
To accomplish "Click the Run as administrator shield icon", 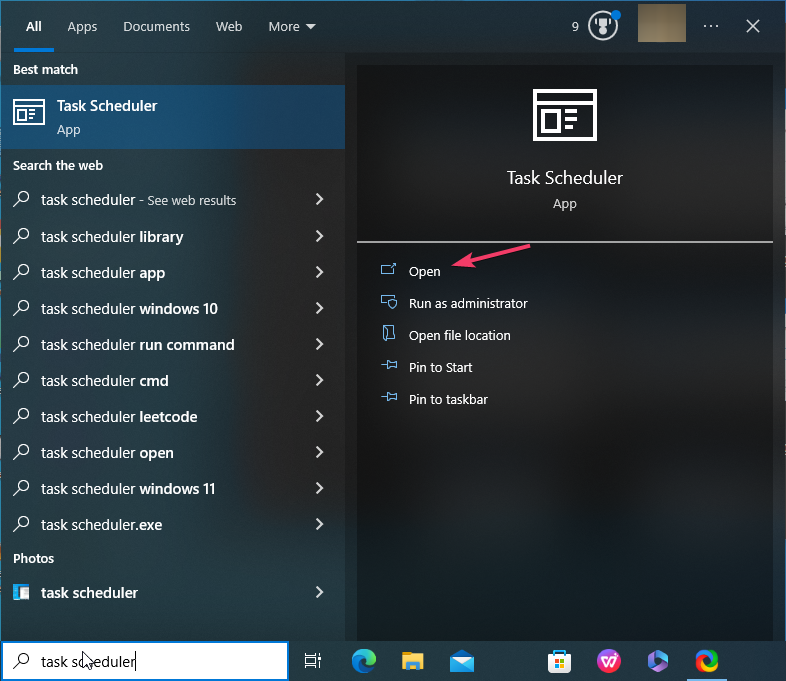I will click(389, 302).
